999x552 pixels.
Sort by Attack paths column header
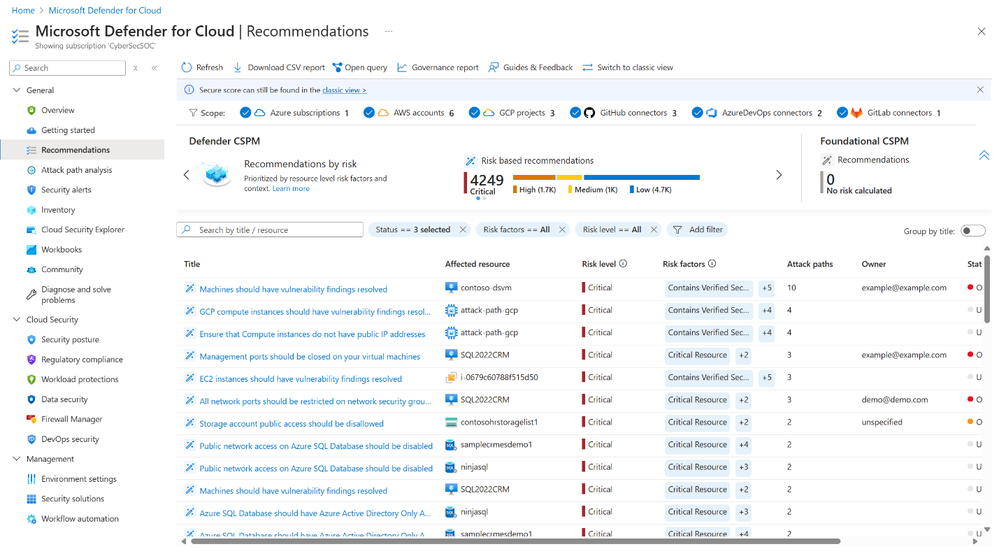click(x=809, y=264)
